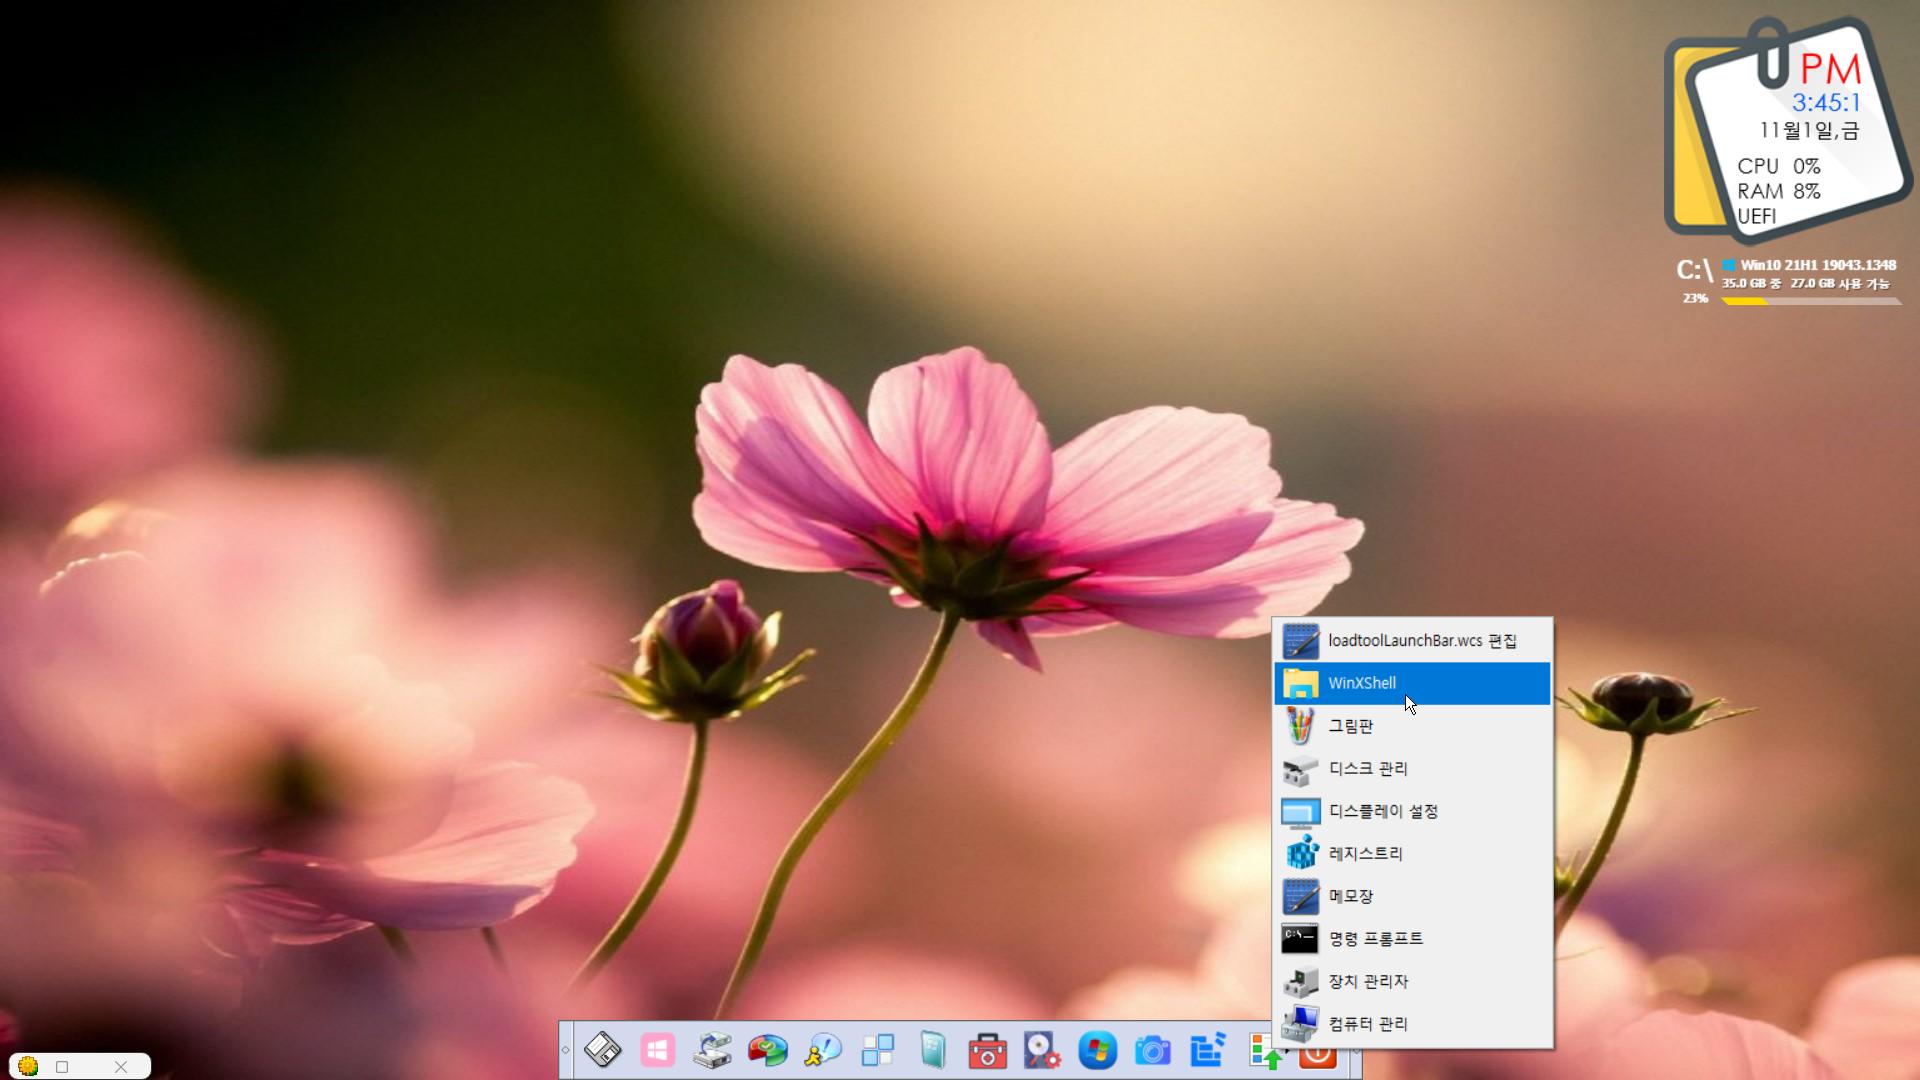The height and width of the screenshot is (1080, 1920).
Task: Select 장치 관리자 in the menu
Action: [1412, 981]
